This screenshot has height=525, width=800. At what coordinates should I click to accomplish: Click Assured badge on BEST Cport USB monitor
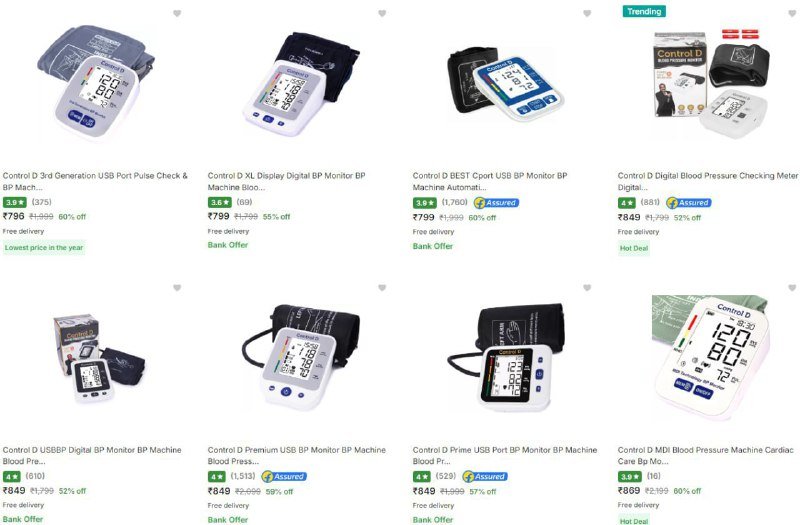tap(496, 203)
